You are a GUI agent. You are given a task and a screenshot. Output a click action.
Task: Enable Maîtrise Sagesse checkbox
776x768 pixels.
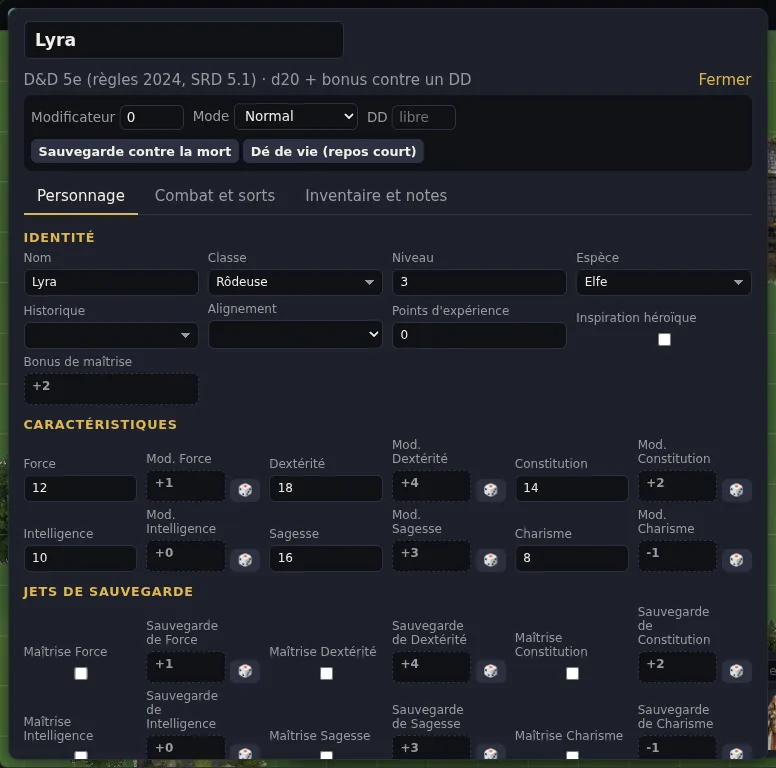[326, 755]
